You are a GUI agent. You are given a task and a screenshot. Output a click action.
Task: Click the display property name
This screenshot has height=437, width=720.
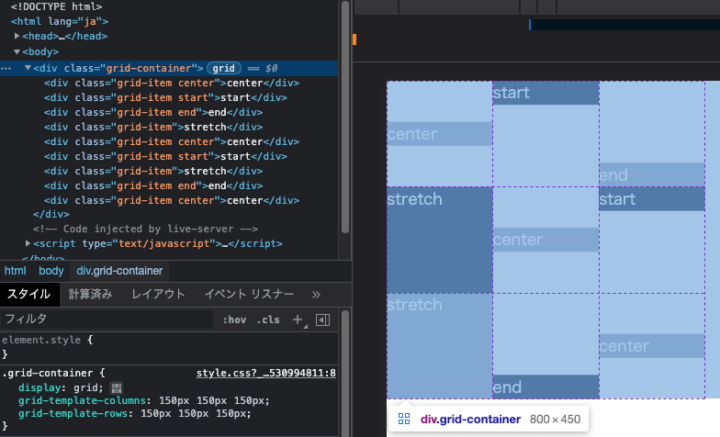point(39,388)
